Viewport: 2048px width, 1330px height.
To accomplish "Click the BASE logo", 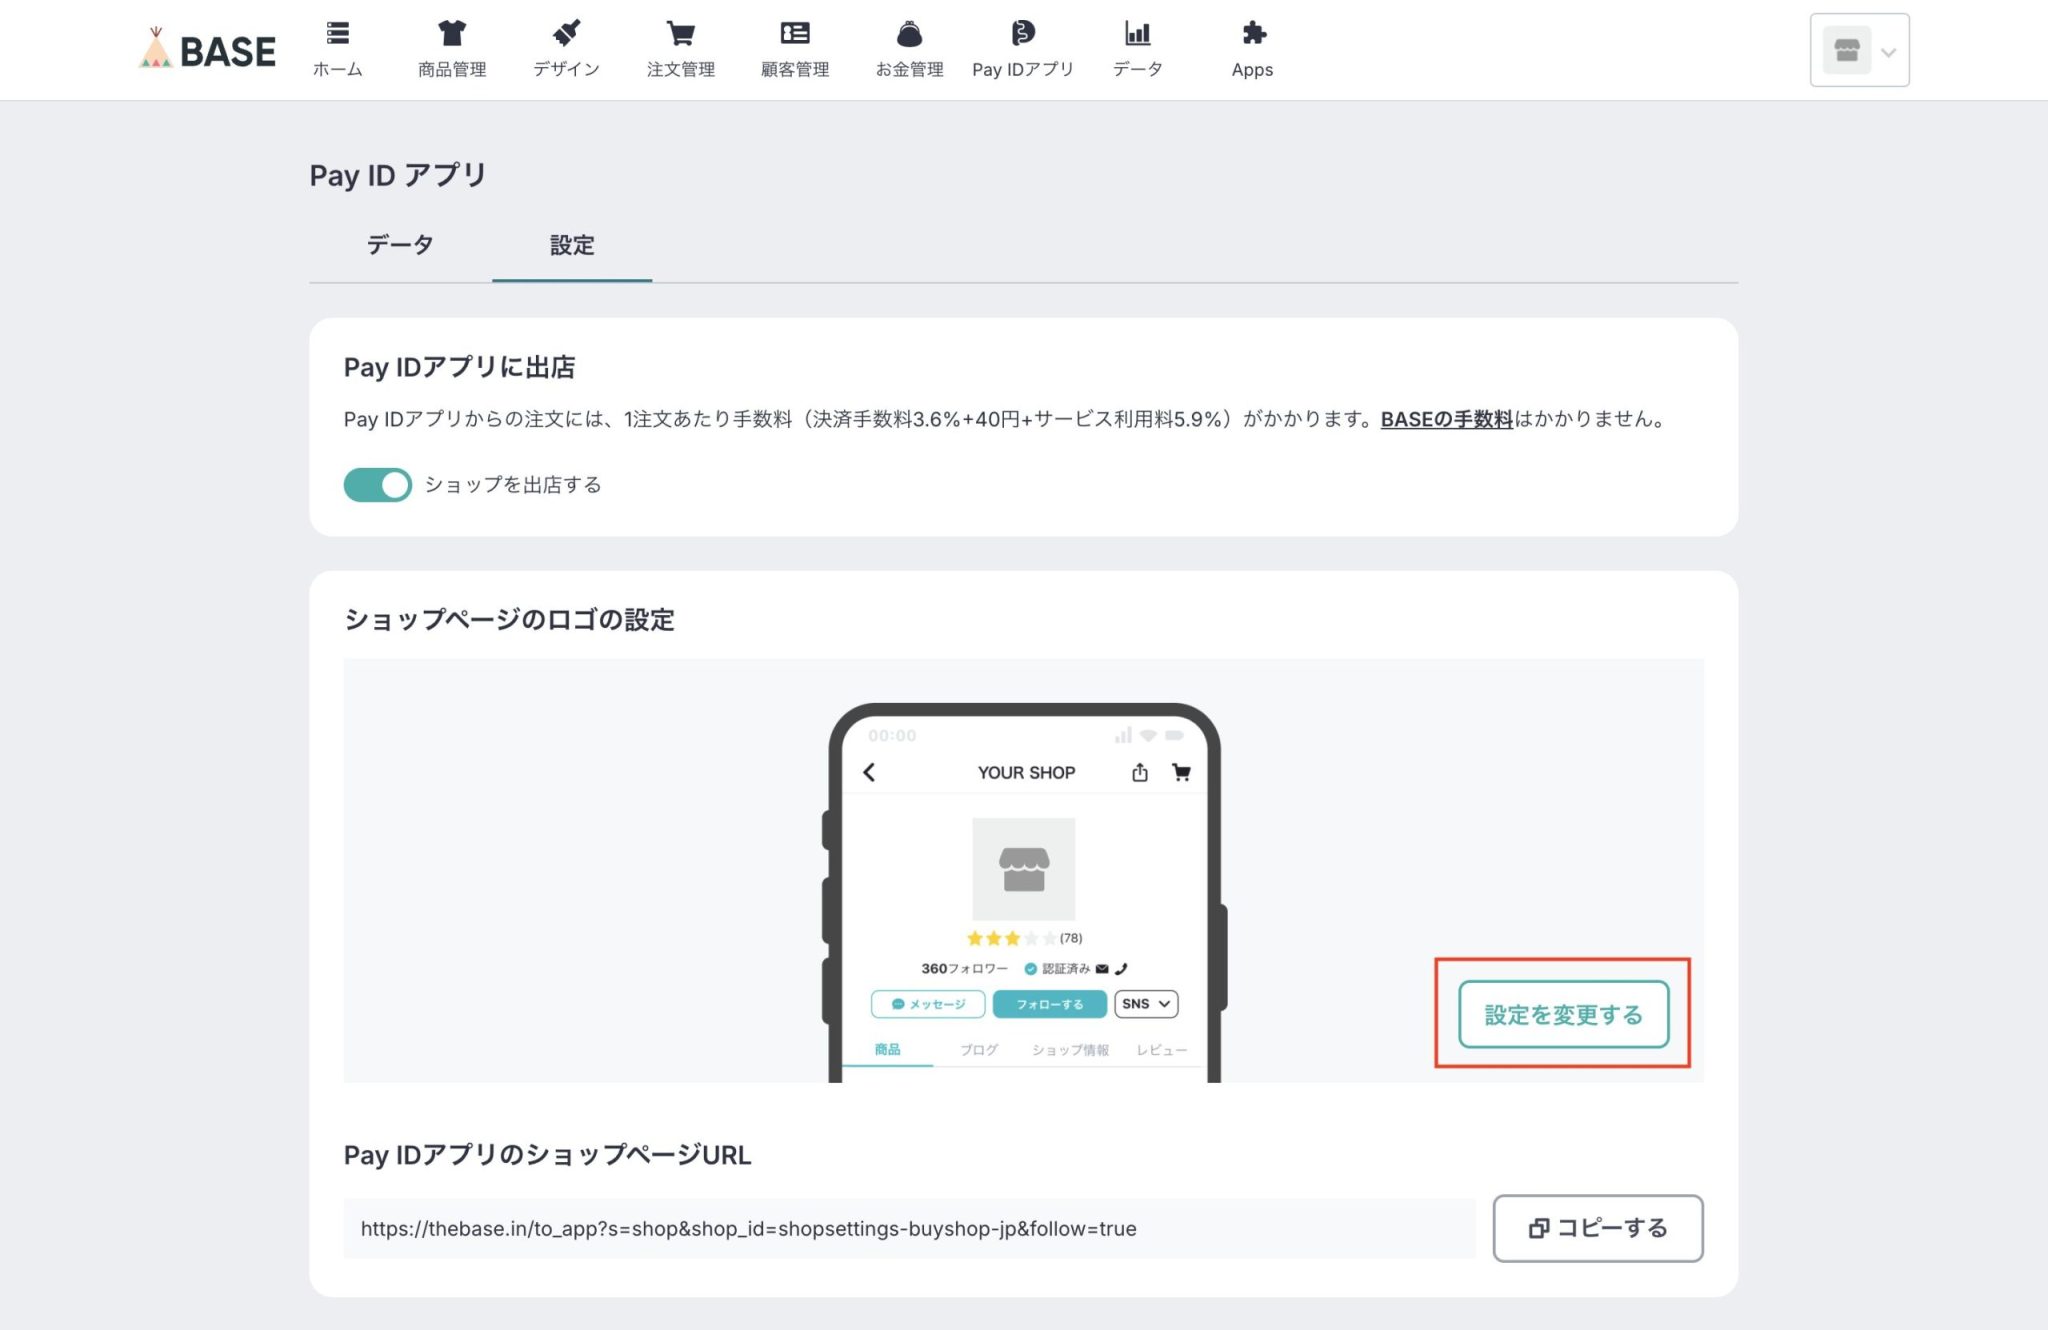I will click(x=207, y=50).
